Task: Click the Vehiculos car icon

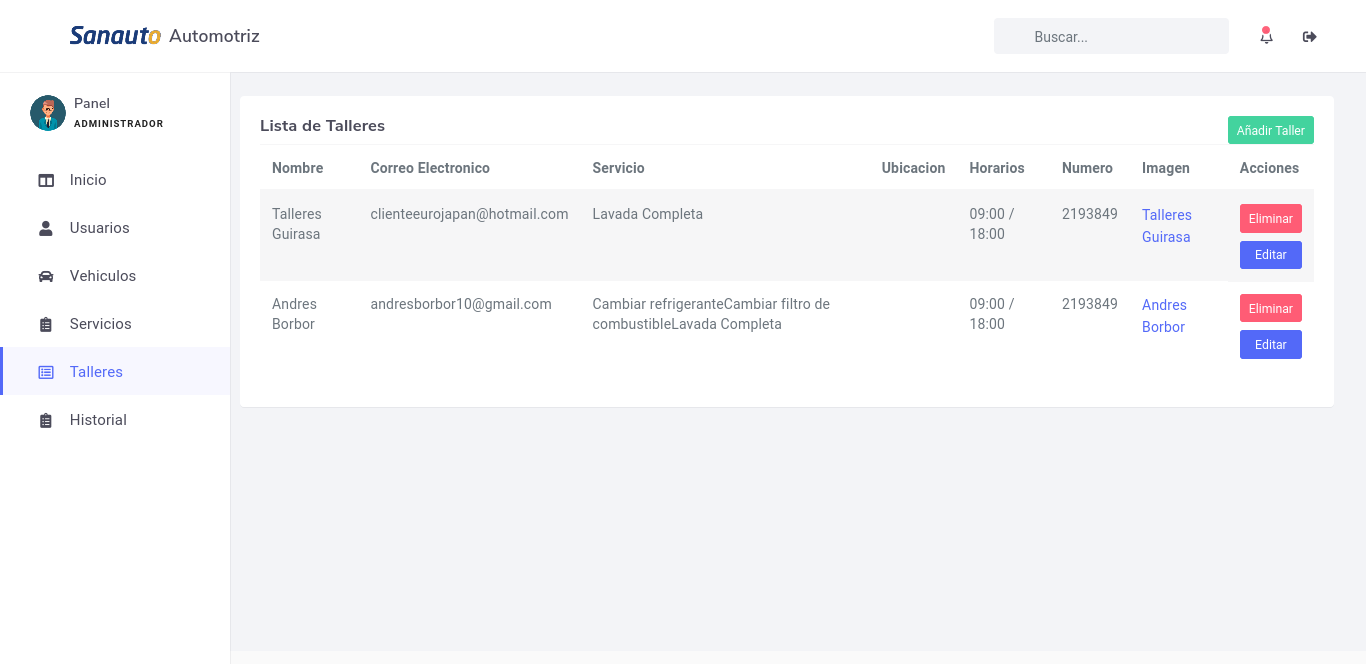Action: 46,276
